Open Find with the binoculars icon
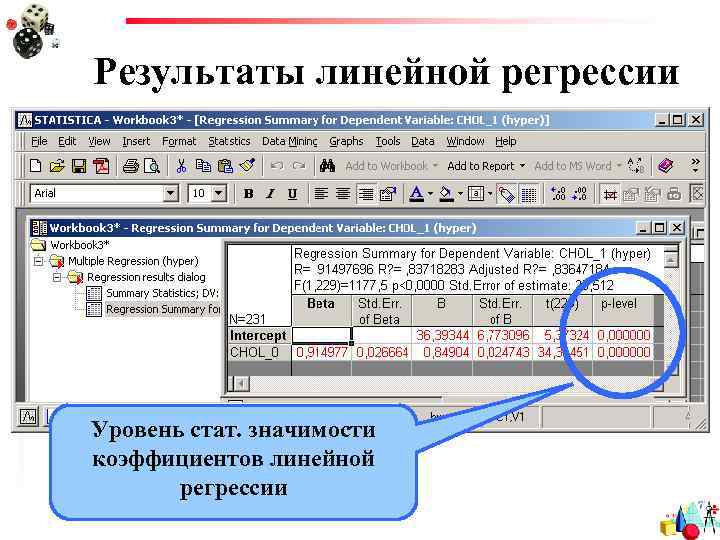Image resolution: width=720 pixels, height=540 pixels. pyautogui.click(x=327, y=166)
